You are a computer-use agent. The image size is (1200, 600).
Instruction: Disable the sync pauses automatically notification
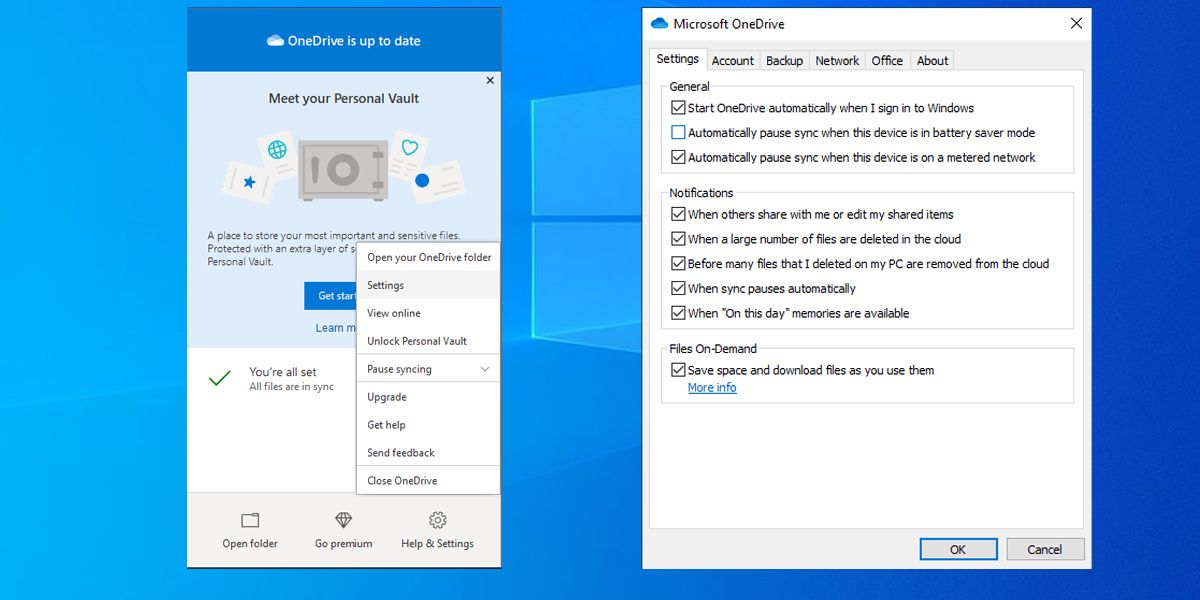679,288
